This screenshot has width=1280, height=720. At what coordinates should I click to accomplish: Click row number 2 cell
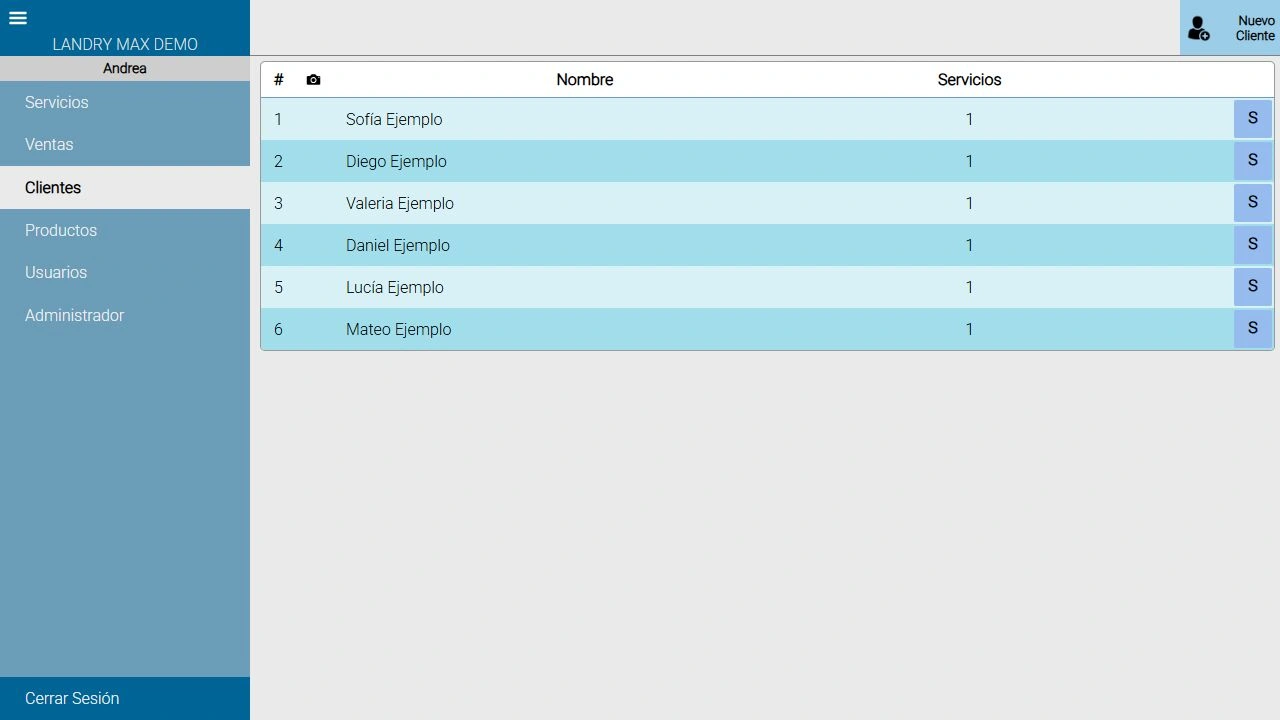pos(278,161)
